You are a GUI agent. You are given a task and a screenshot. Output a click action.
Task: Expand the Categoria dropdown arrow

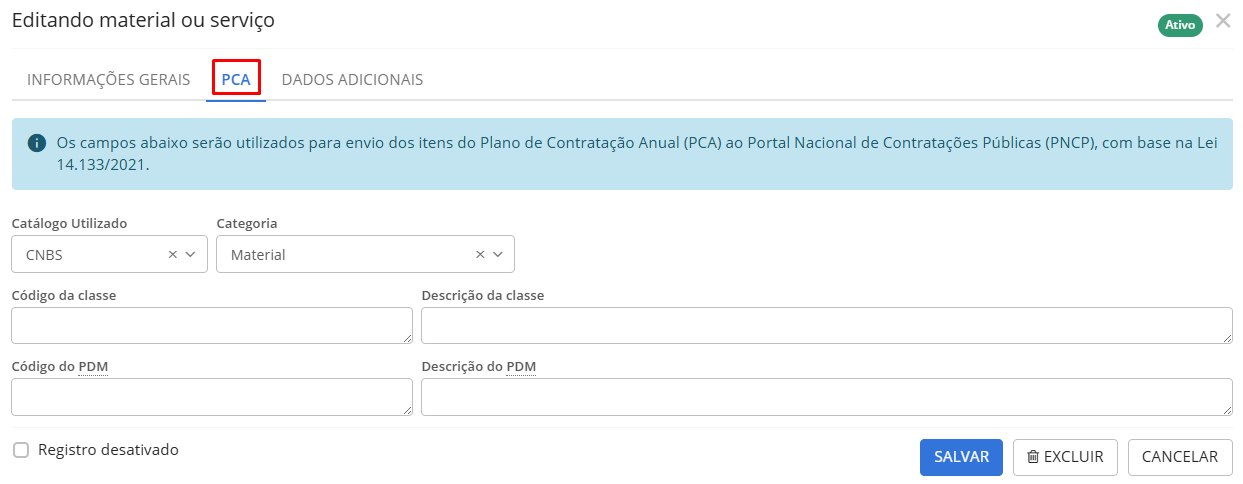click(x=498, y=254)
